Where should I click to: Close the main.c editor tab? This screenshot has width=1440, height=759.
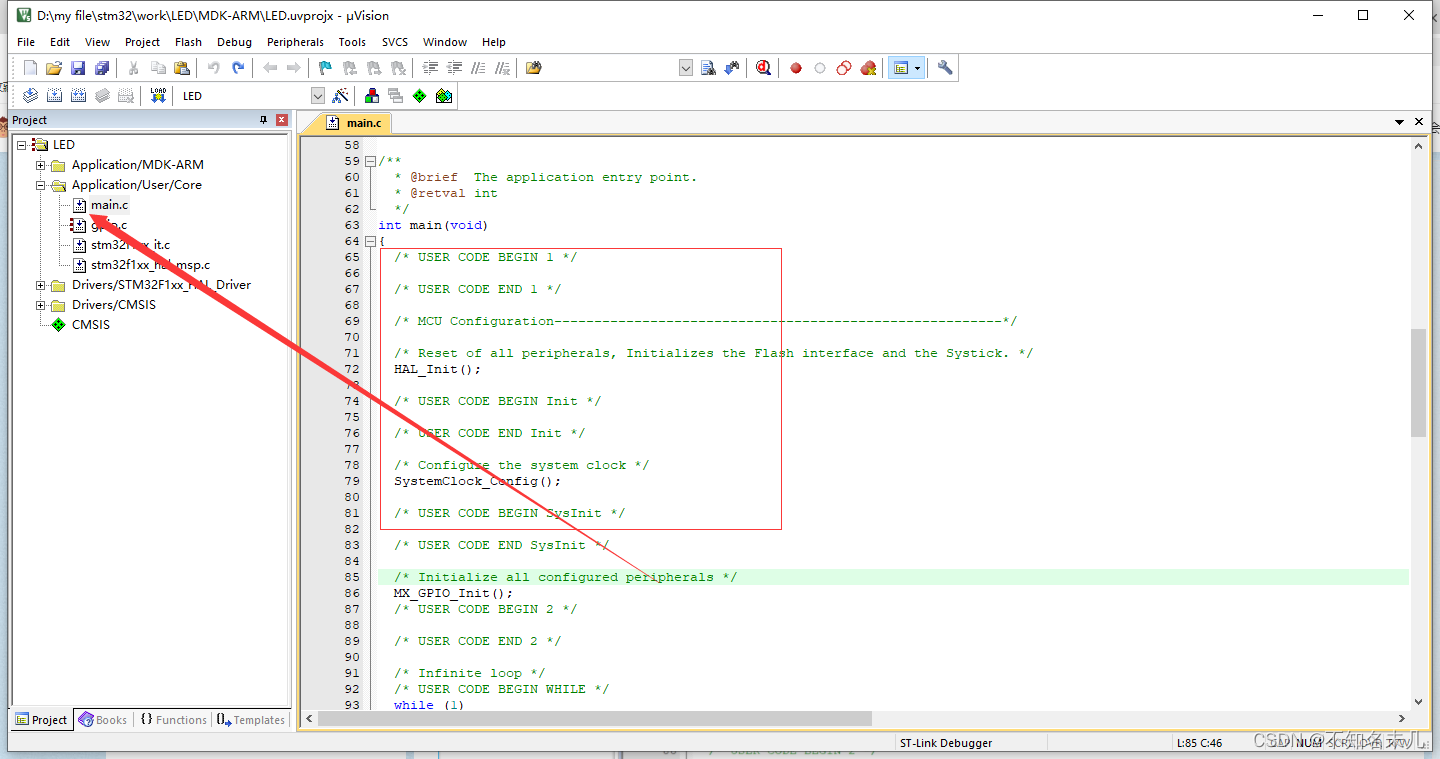click(1420, 122)
